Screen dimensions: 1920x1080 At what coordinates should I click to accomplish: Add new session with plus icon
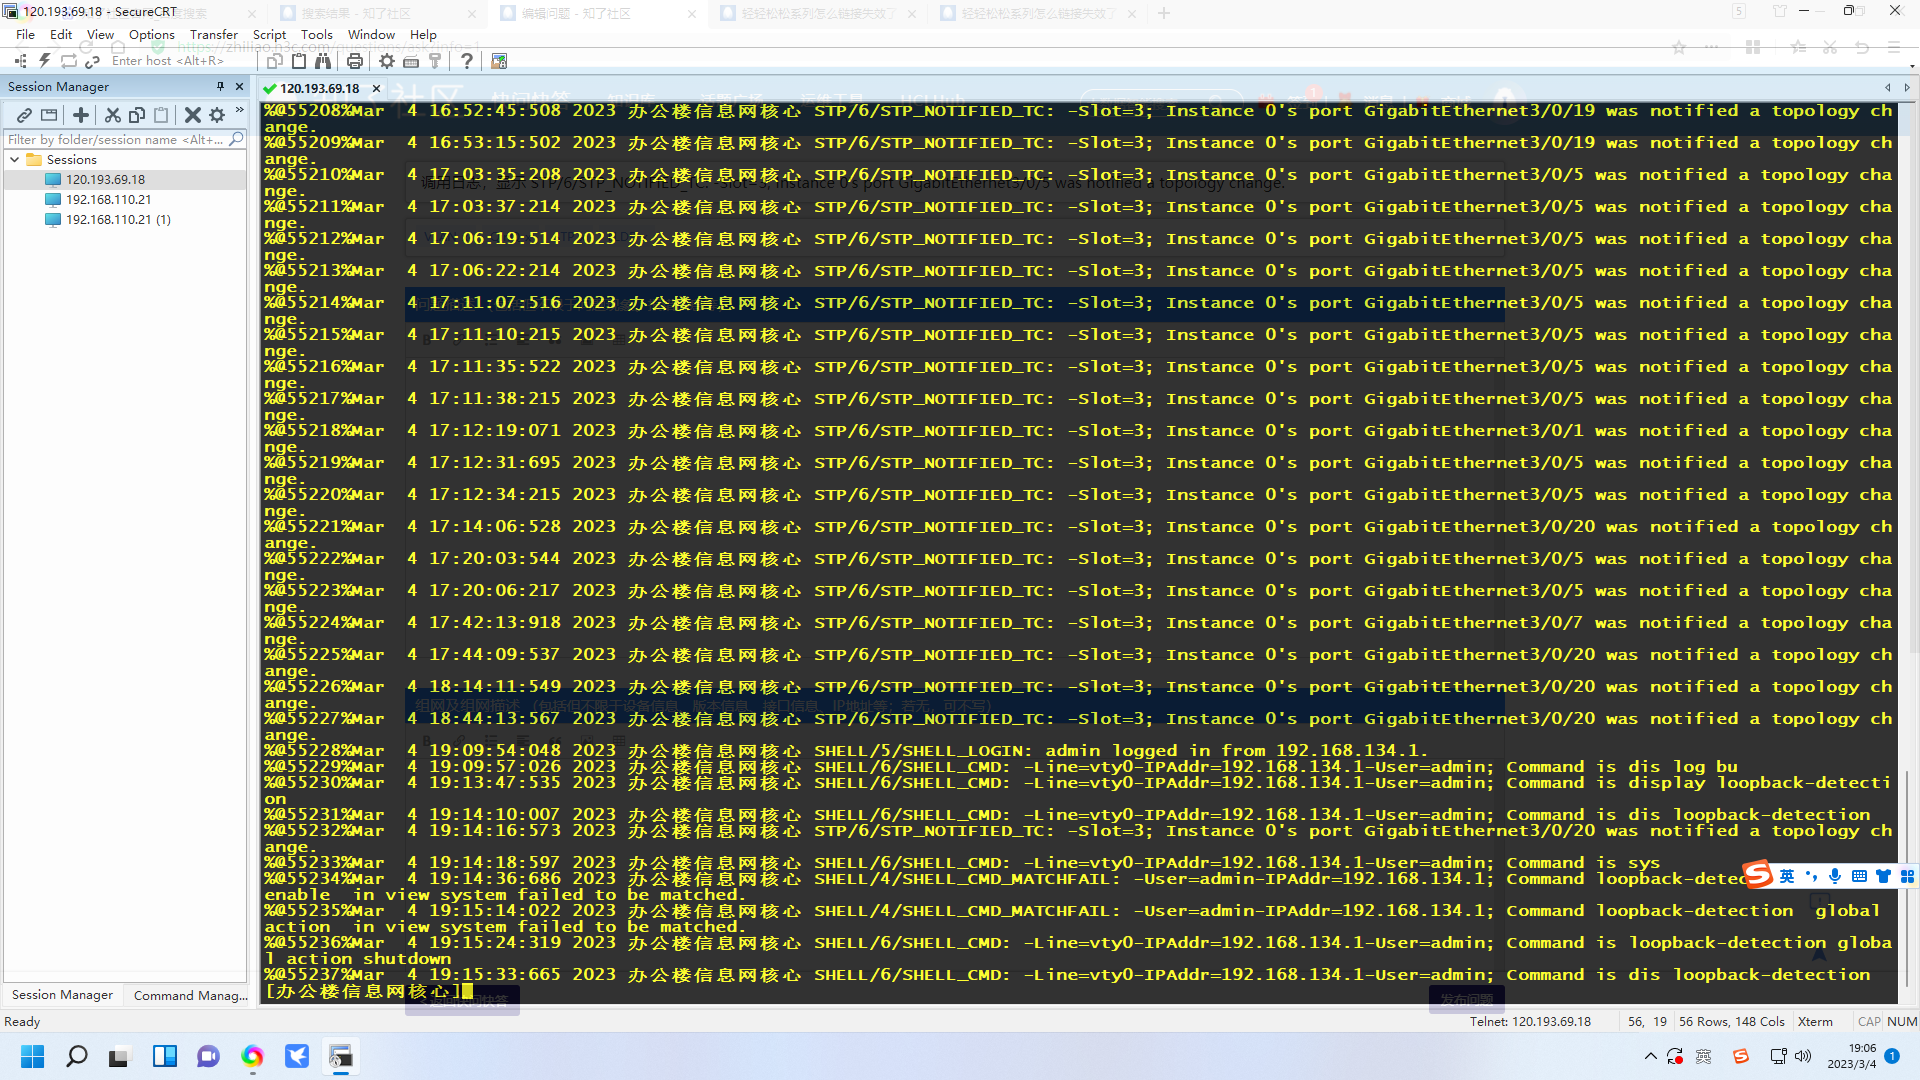[x=81, y=115]
